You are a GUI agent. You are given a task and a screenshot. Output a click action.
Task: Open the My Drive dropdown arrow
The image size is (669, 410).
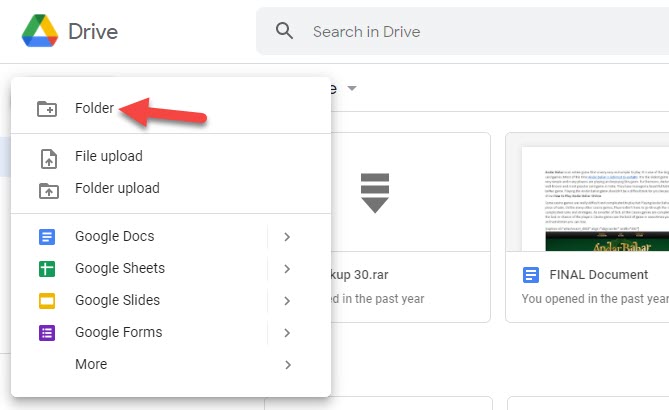click(x=352, y=89)
